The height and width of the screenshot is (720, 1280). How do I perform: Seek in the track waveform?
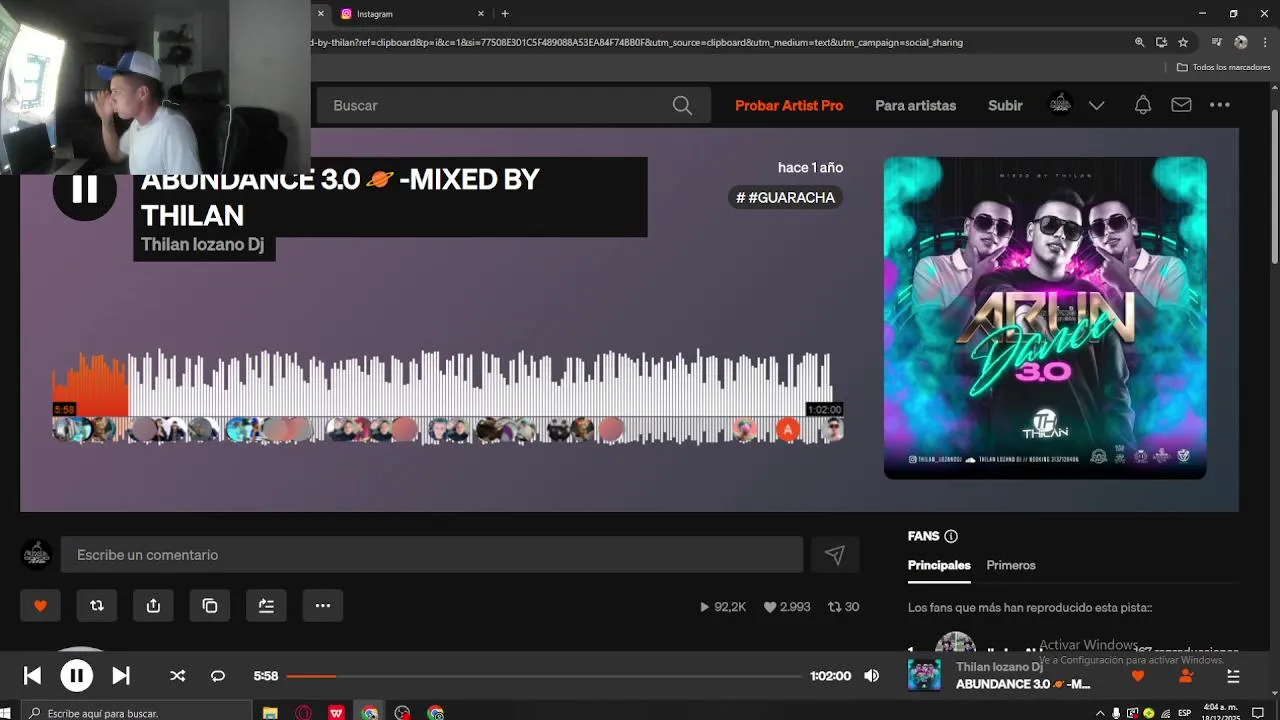[x=447, y=383]
